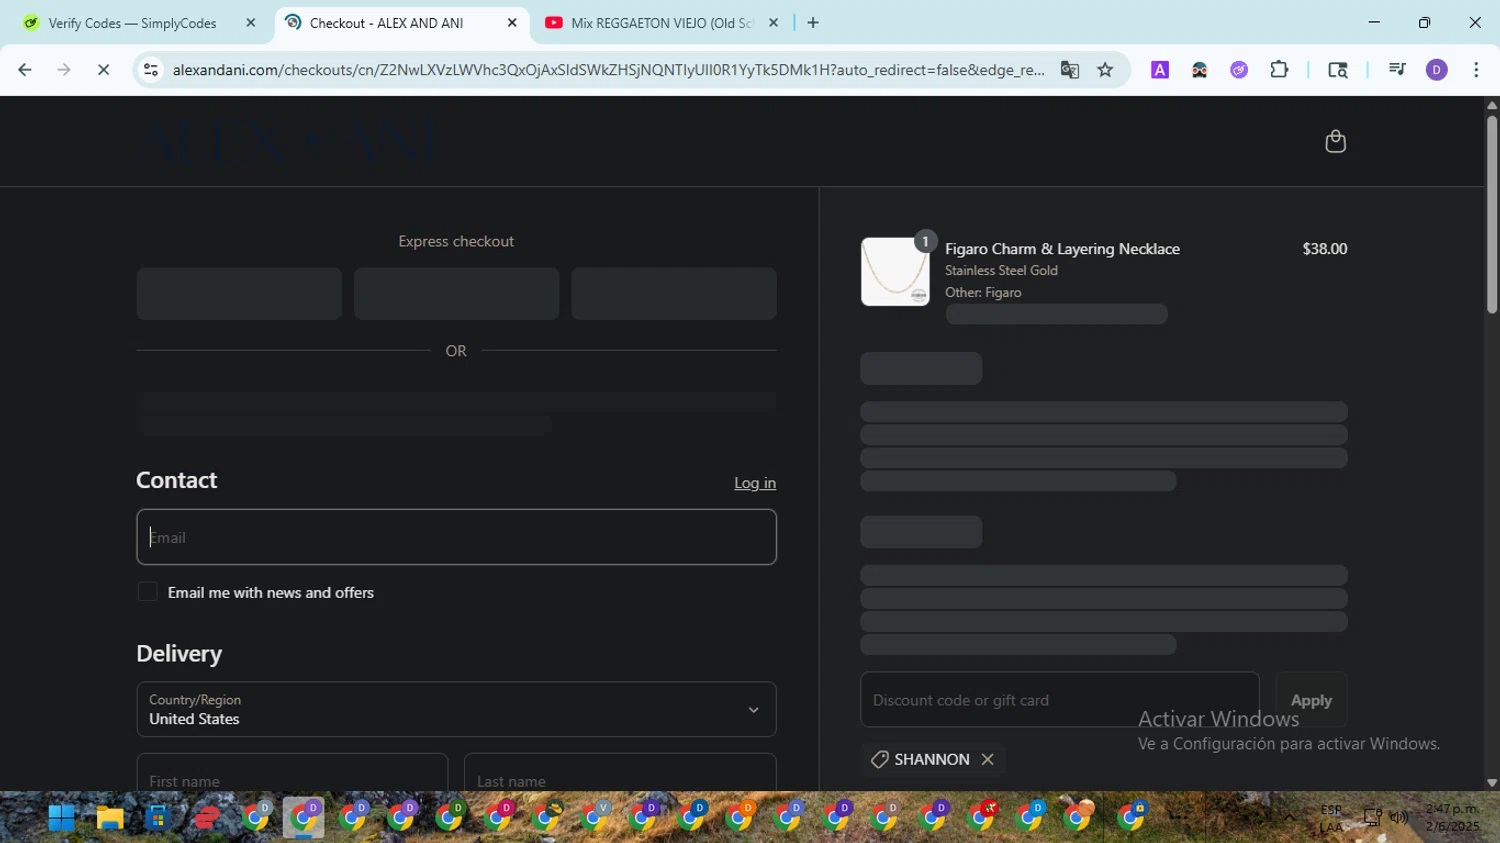Open the media controls music icon

pos(1397,70)
